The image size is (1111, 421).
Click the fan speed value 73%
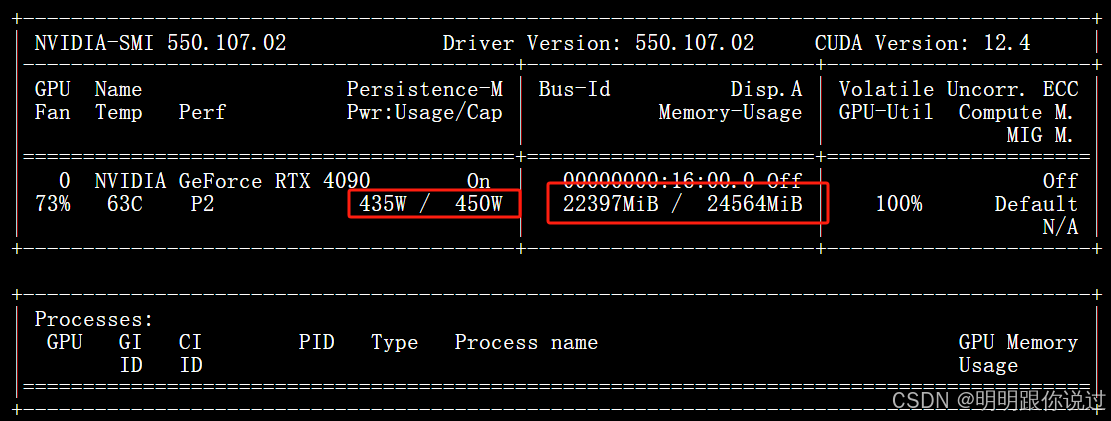(52, 204)
